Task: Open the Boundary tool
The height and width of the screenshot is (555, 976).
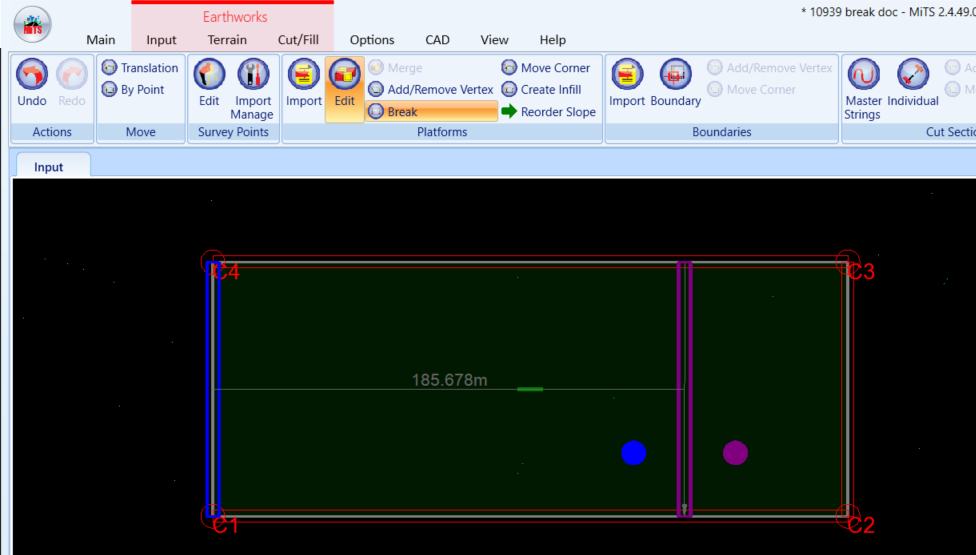Action: [675, 83]
